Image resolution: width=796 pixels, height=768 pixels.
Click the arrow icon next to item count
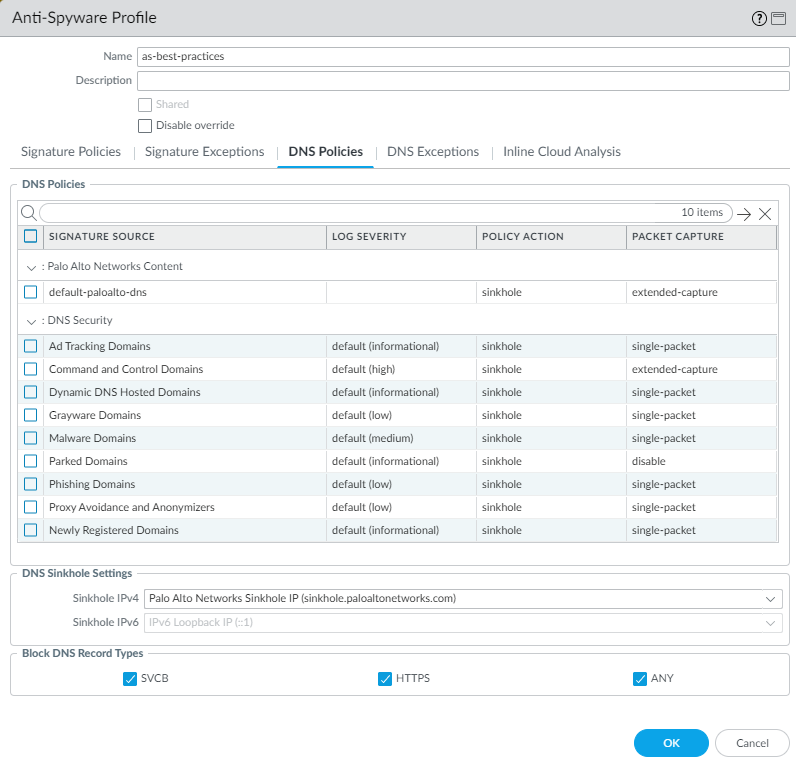click(743, 214)
